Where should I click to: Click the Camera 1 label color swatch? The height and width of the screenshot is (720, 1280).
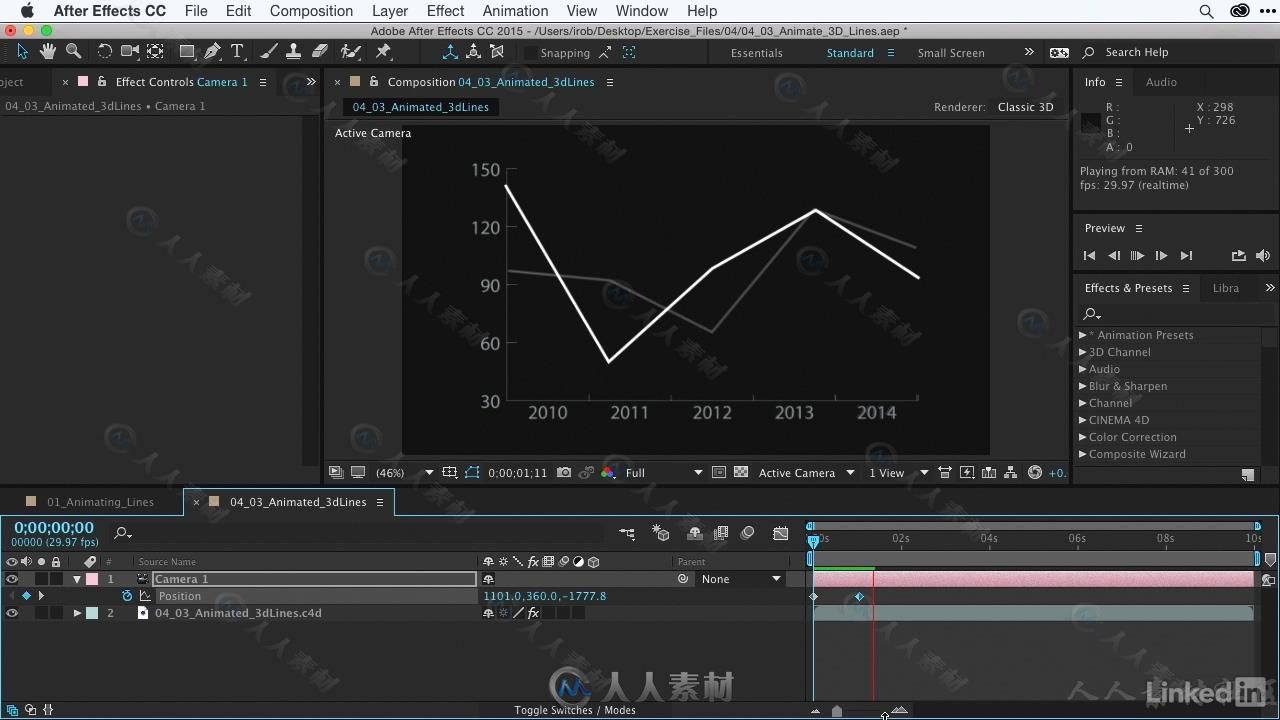tap(92, 579)
